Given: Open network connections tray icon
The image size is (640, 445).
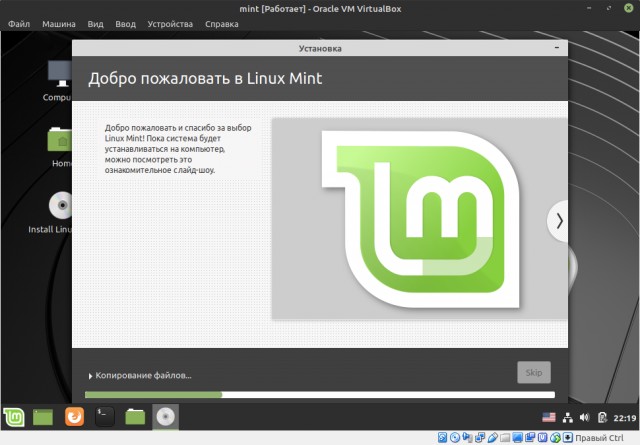Looking at the screenshot, I should coord(568,417).
